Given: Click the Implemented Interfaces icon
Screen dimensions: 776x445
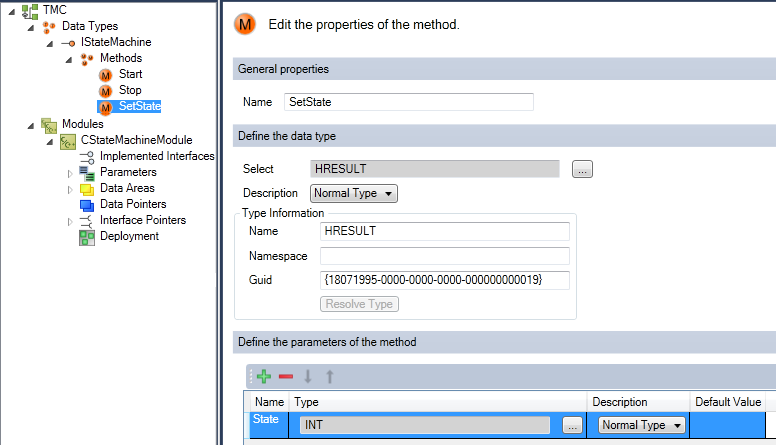Looking at the screenshot, I should pos(87,157).
